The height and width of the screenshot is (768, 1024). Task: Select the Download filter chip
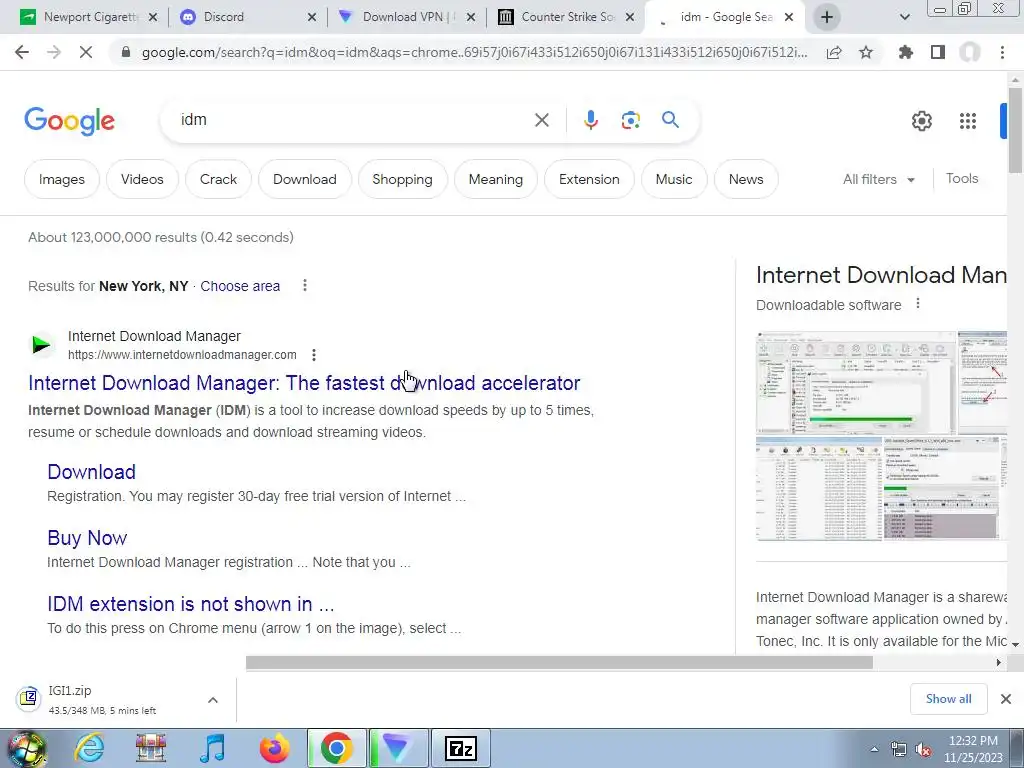pos(305,180)
